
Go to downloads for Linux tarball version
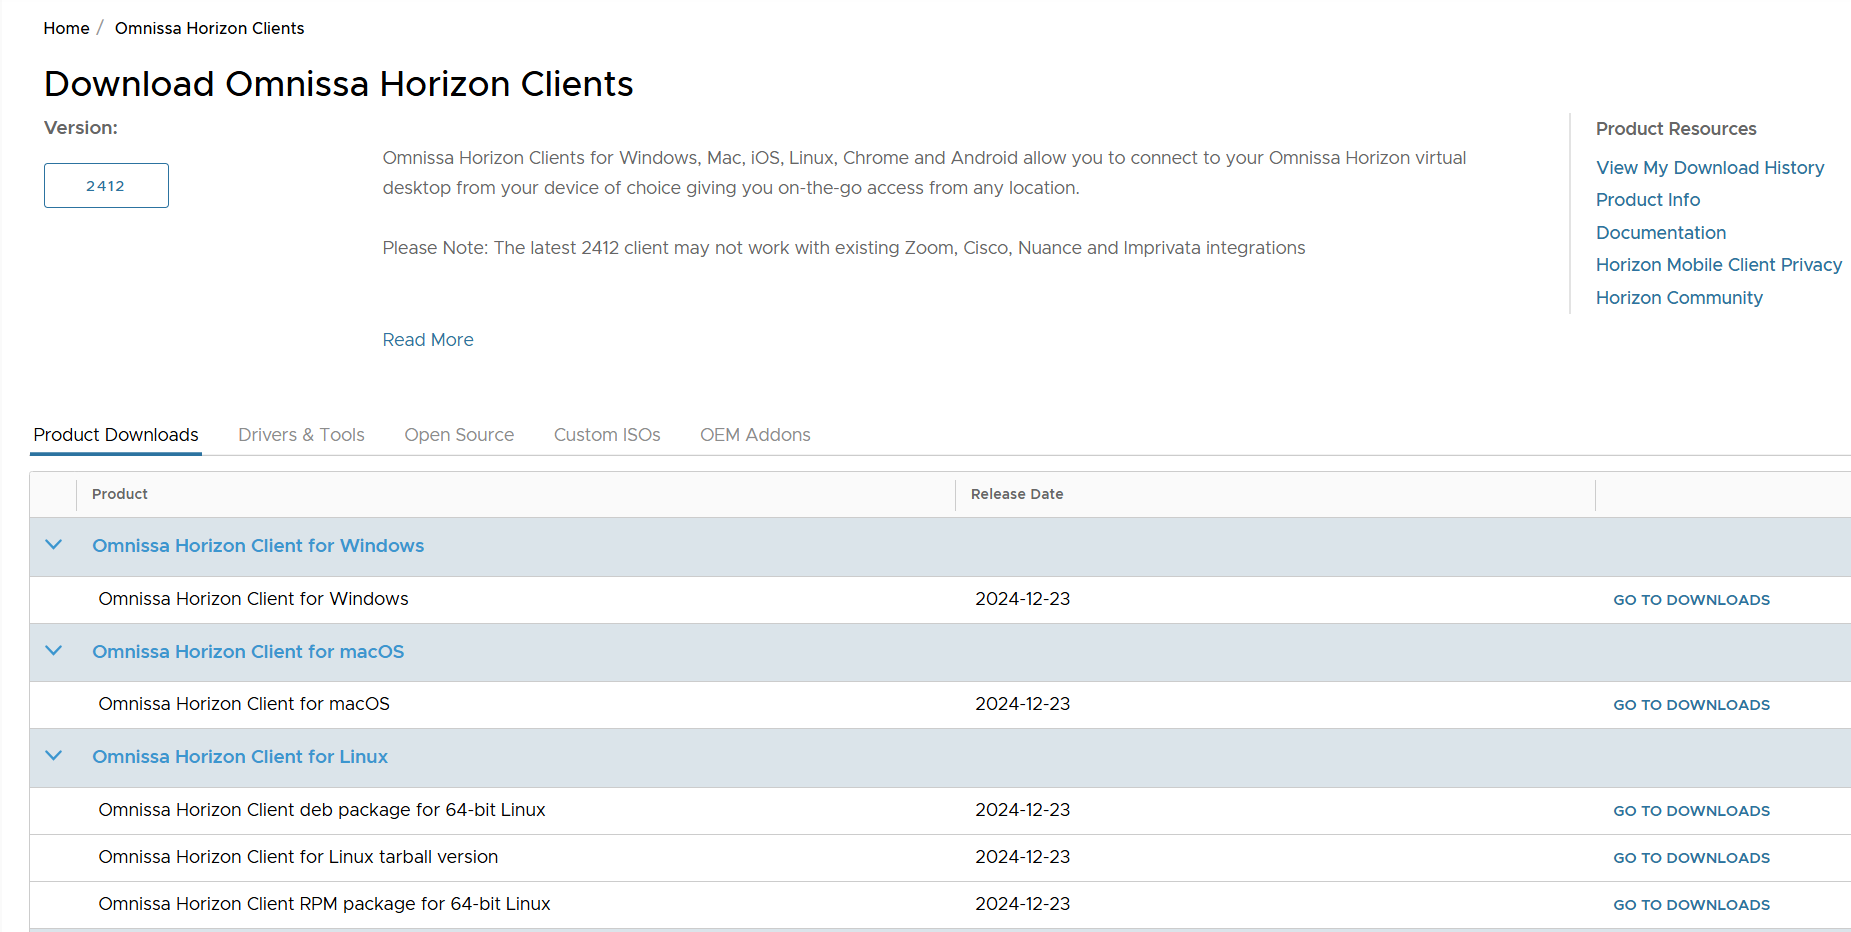[x=1691, y=858]
